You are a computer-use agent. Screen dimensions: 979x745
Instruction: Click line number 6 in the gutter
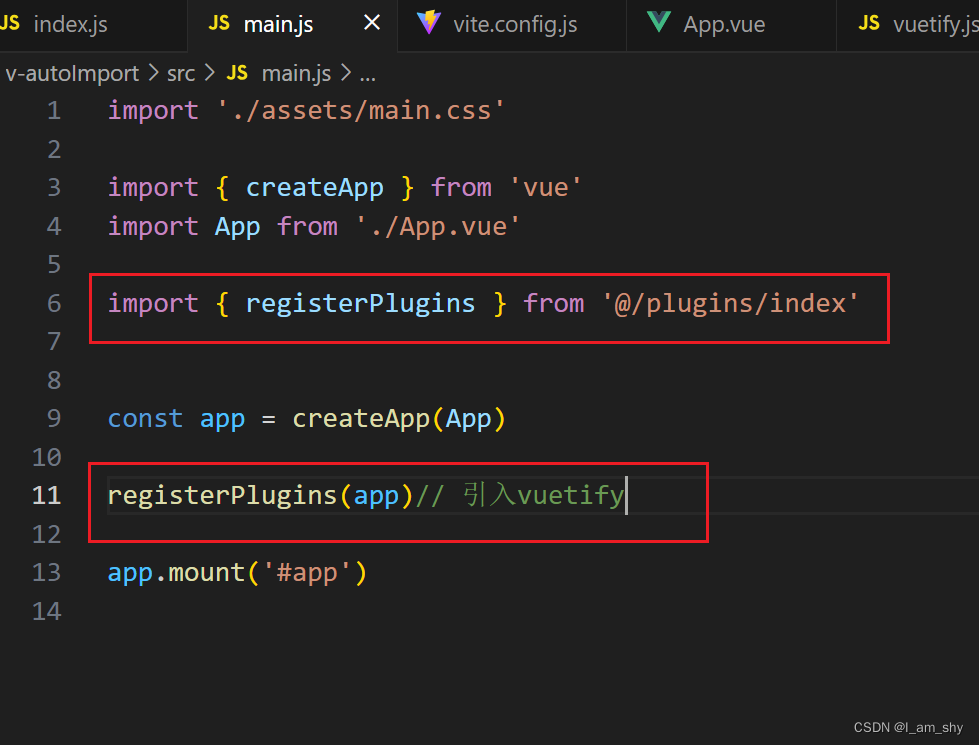click(x=54, y=303)
